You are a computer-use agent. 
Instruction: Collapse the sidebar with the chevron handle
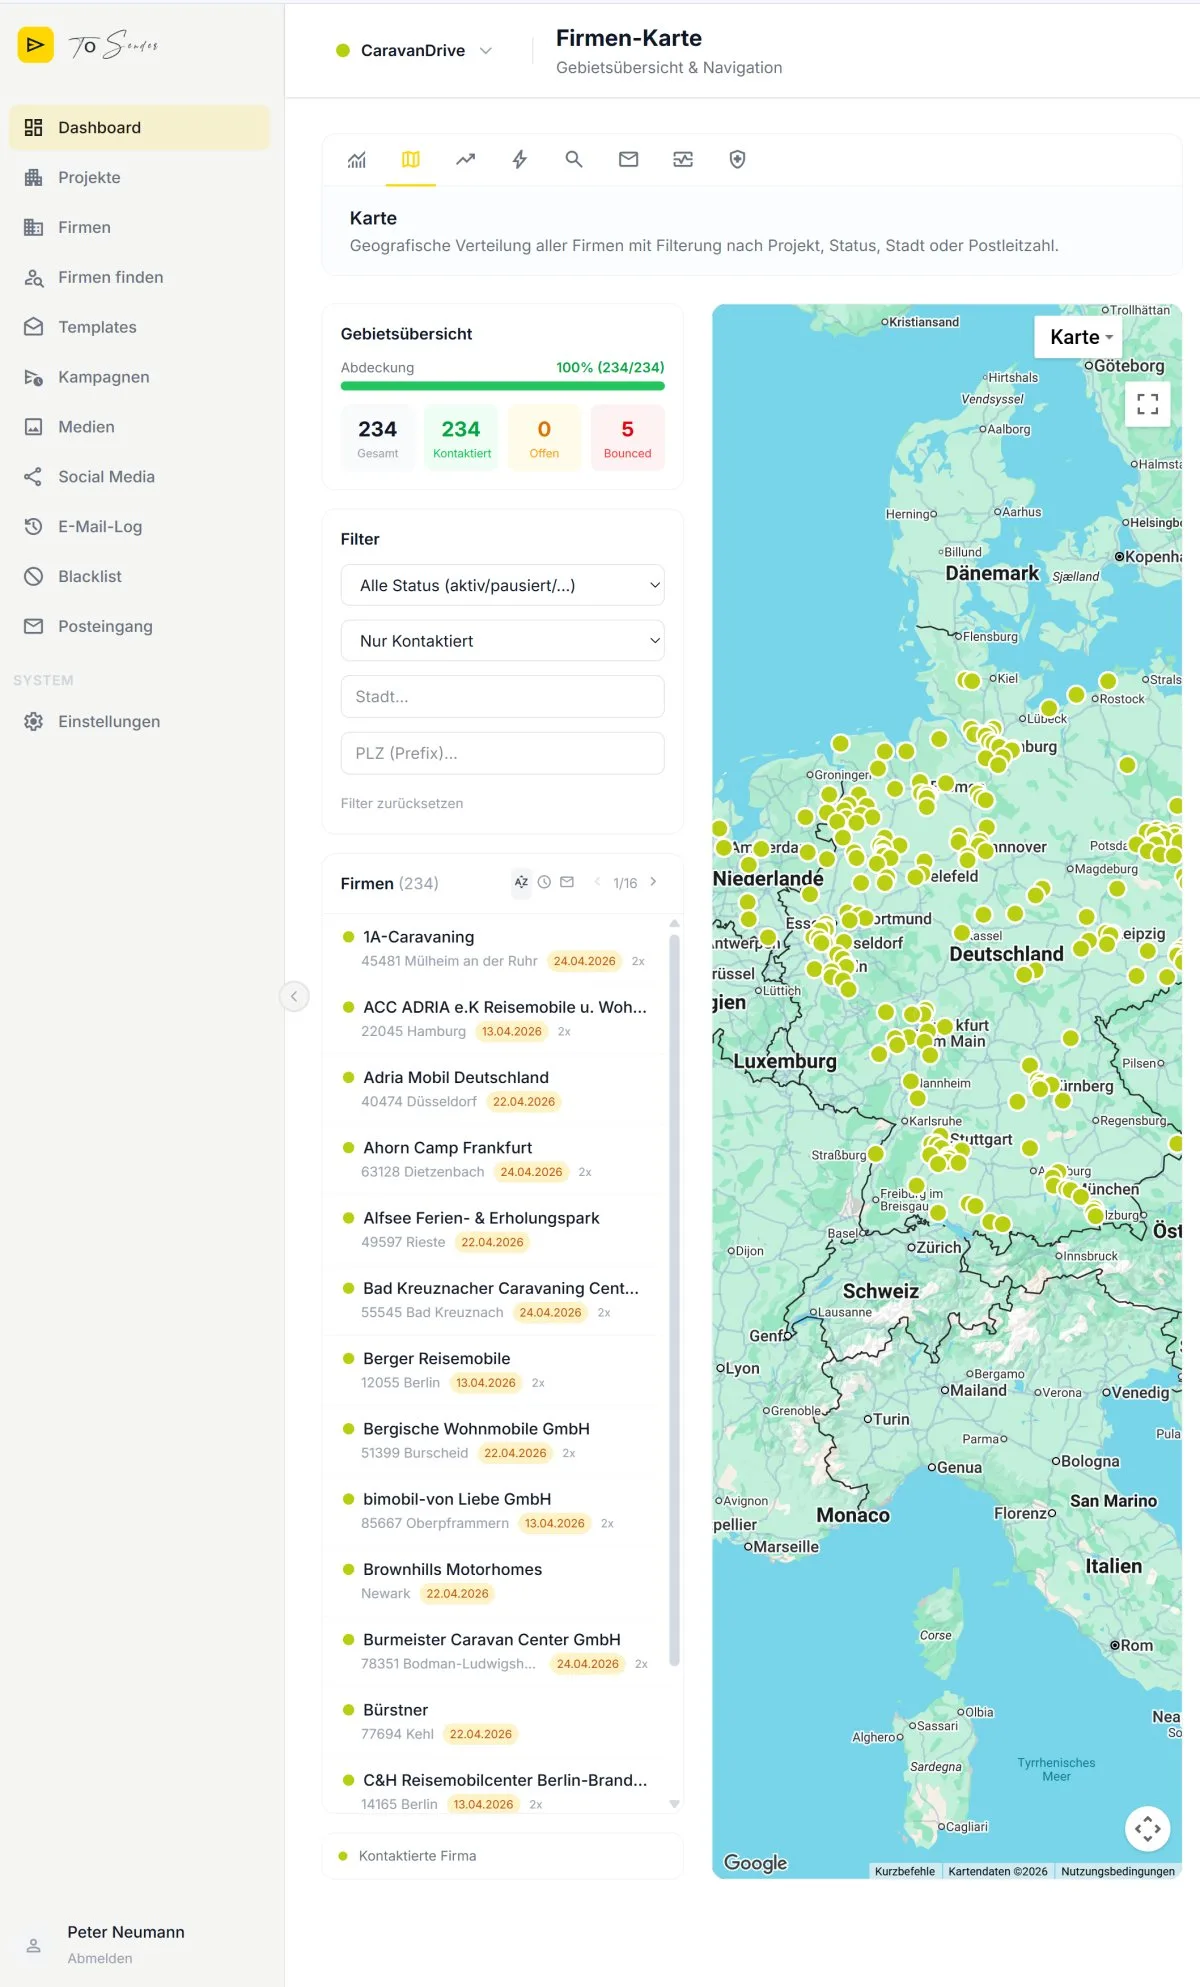[x=294, y=996]
